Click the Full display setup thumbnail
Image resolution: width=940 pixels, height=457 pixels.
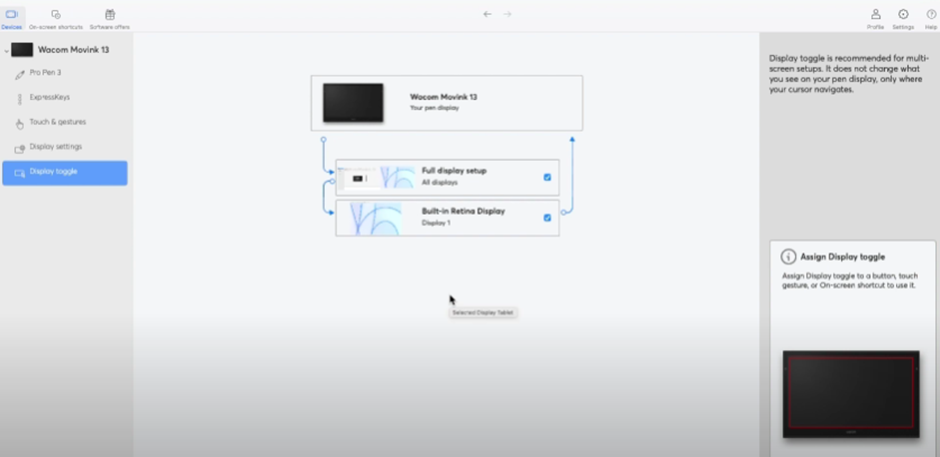[x=376, y=178]
